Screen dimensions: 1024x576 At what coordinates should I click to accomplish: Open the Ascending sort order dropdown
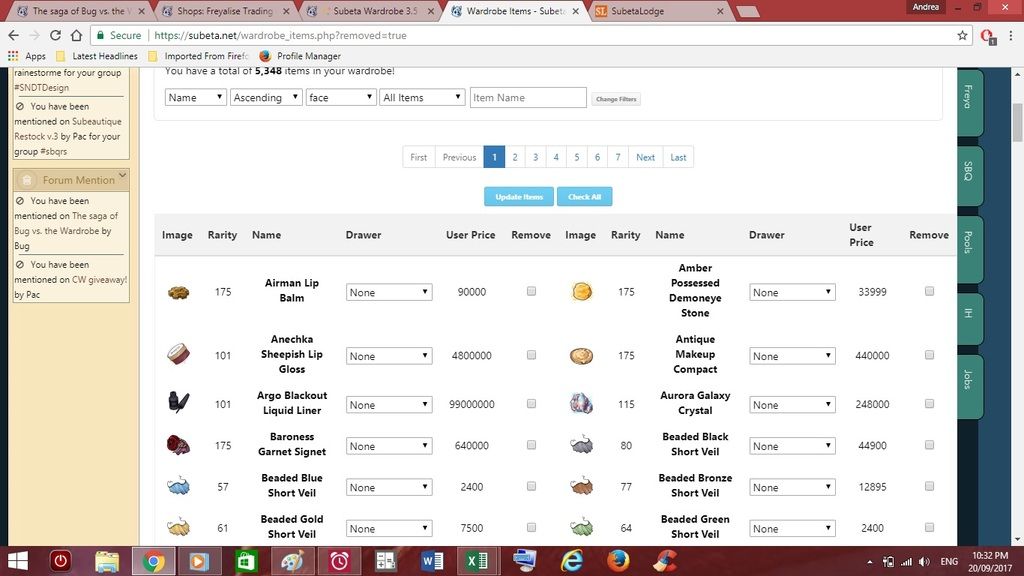tap(266, 97)
